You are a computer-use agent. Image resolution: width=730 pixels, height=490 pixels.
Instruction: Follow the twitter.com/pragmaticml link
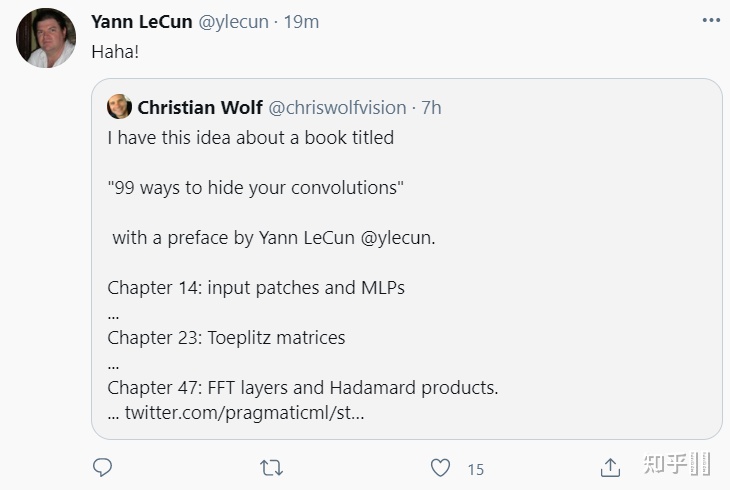244,413
